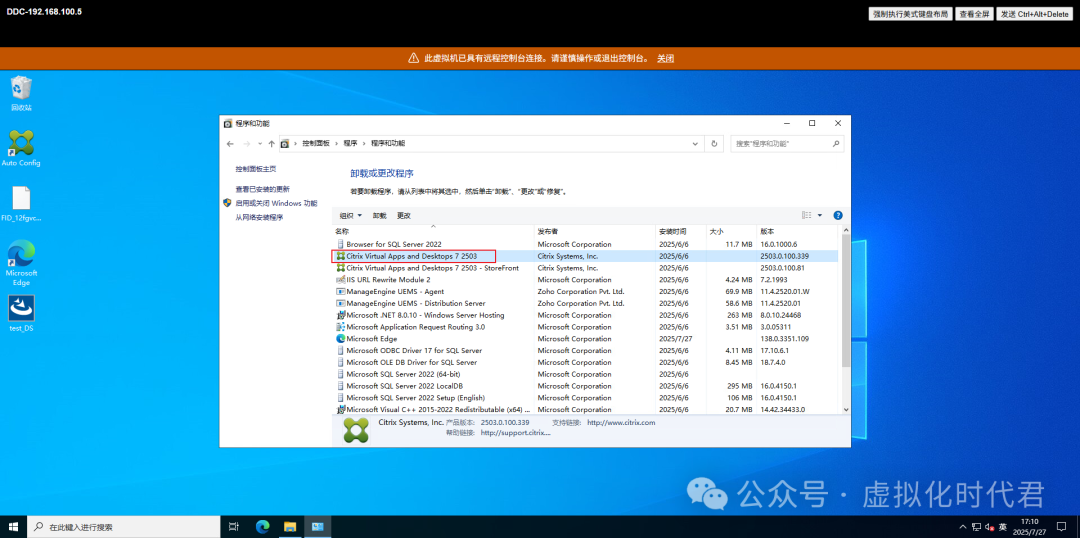
Task: Go up one folder level
Action: [x=271, y=144]
